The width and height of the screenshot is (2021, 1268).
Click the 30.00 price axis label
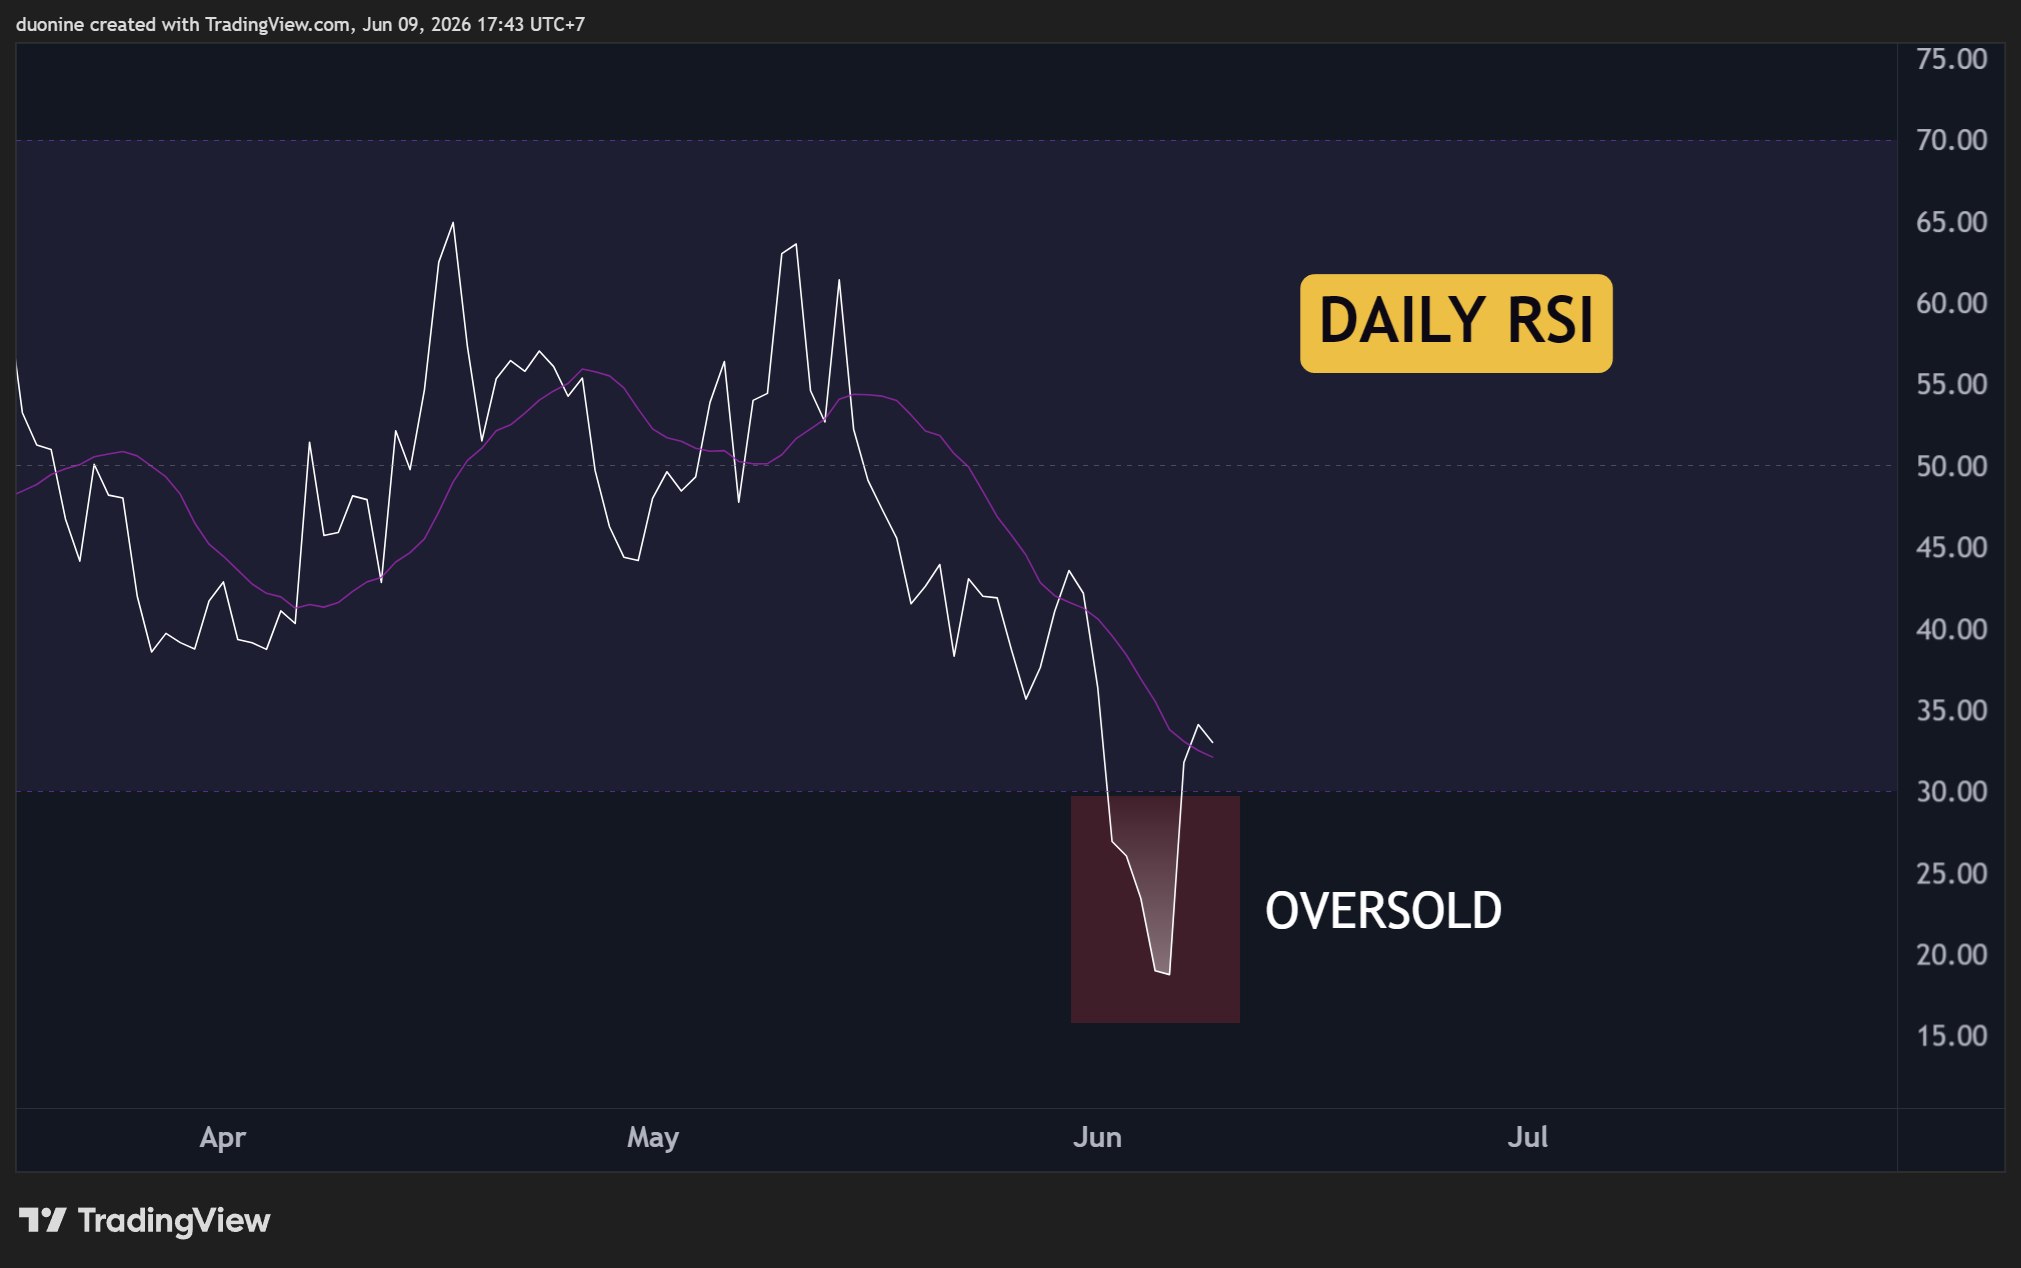tap(1951, 792)
